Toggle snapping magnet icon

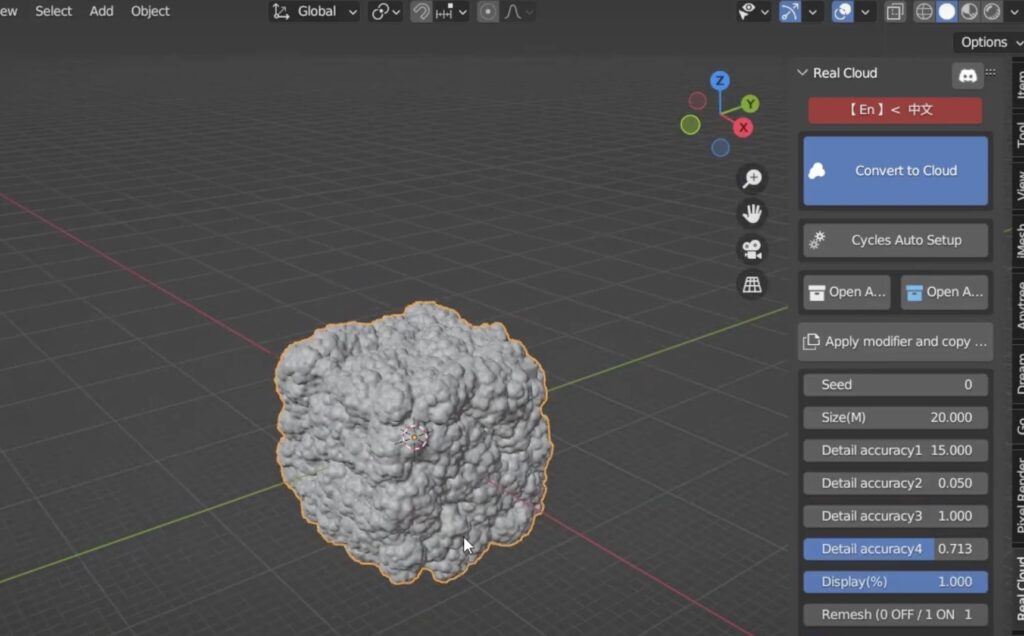point(421,12)
